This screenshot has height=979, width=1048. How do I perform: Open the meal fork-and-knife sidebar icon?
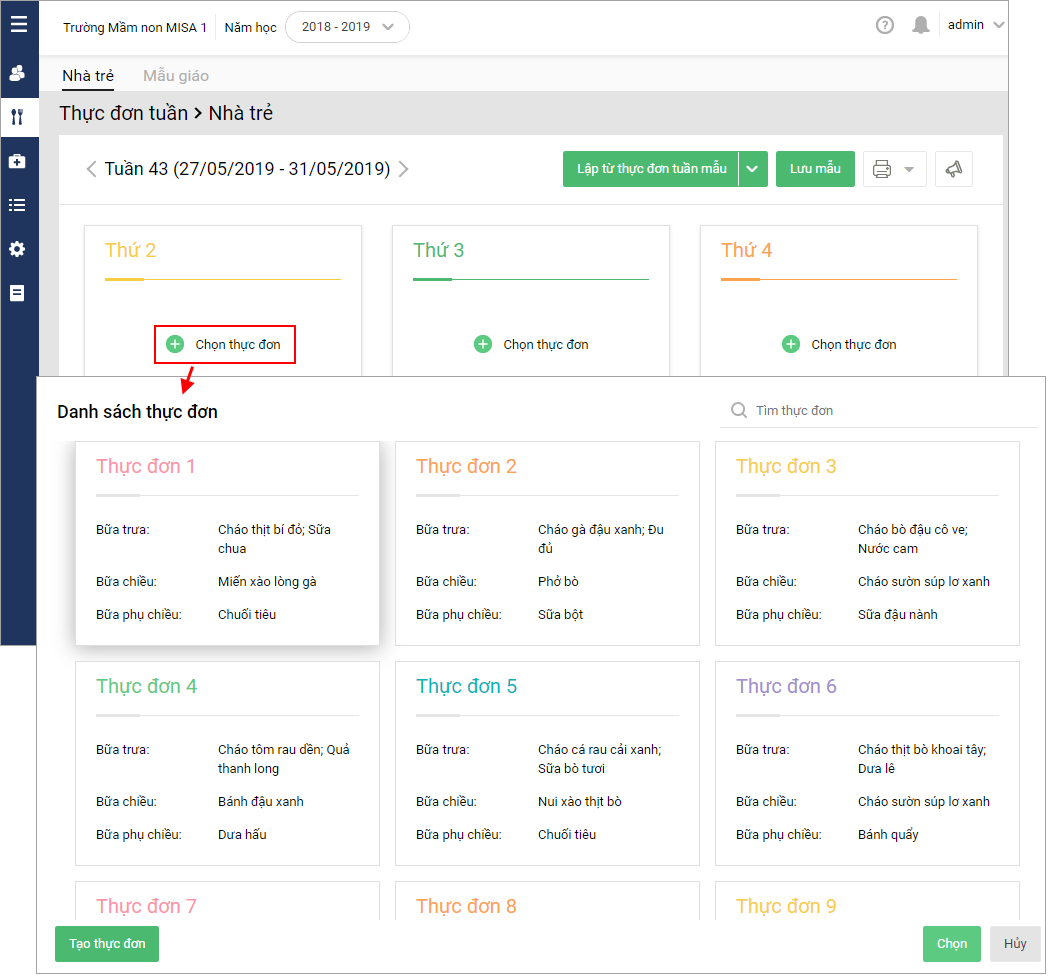[x=17, y=117]
